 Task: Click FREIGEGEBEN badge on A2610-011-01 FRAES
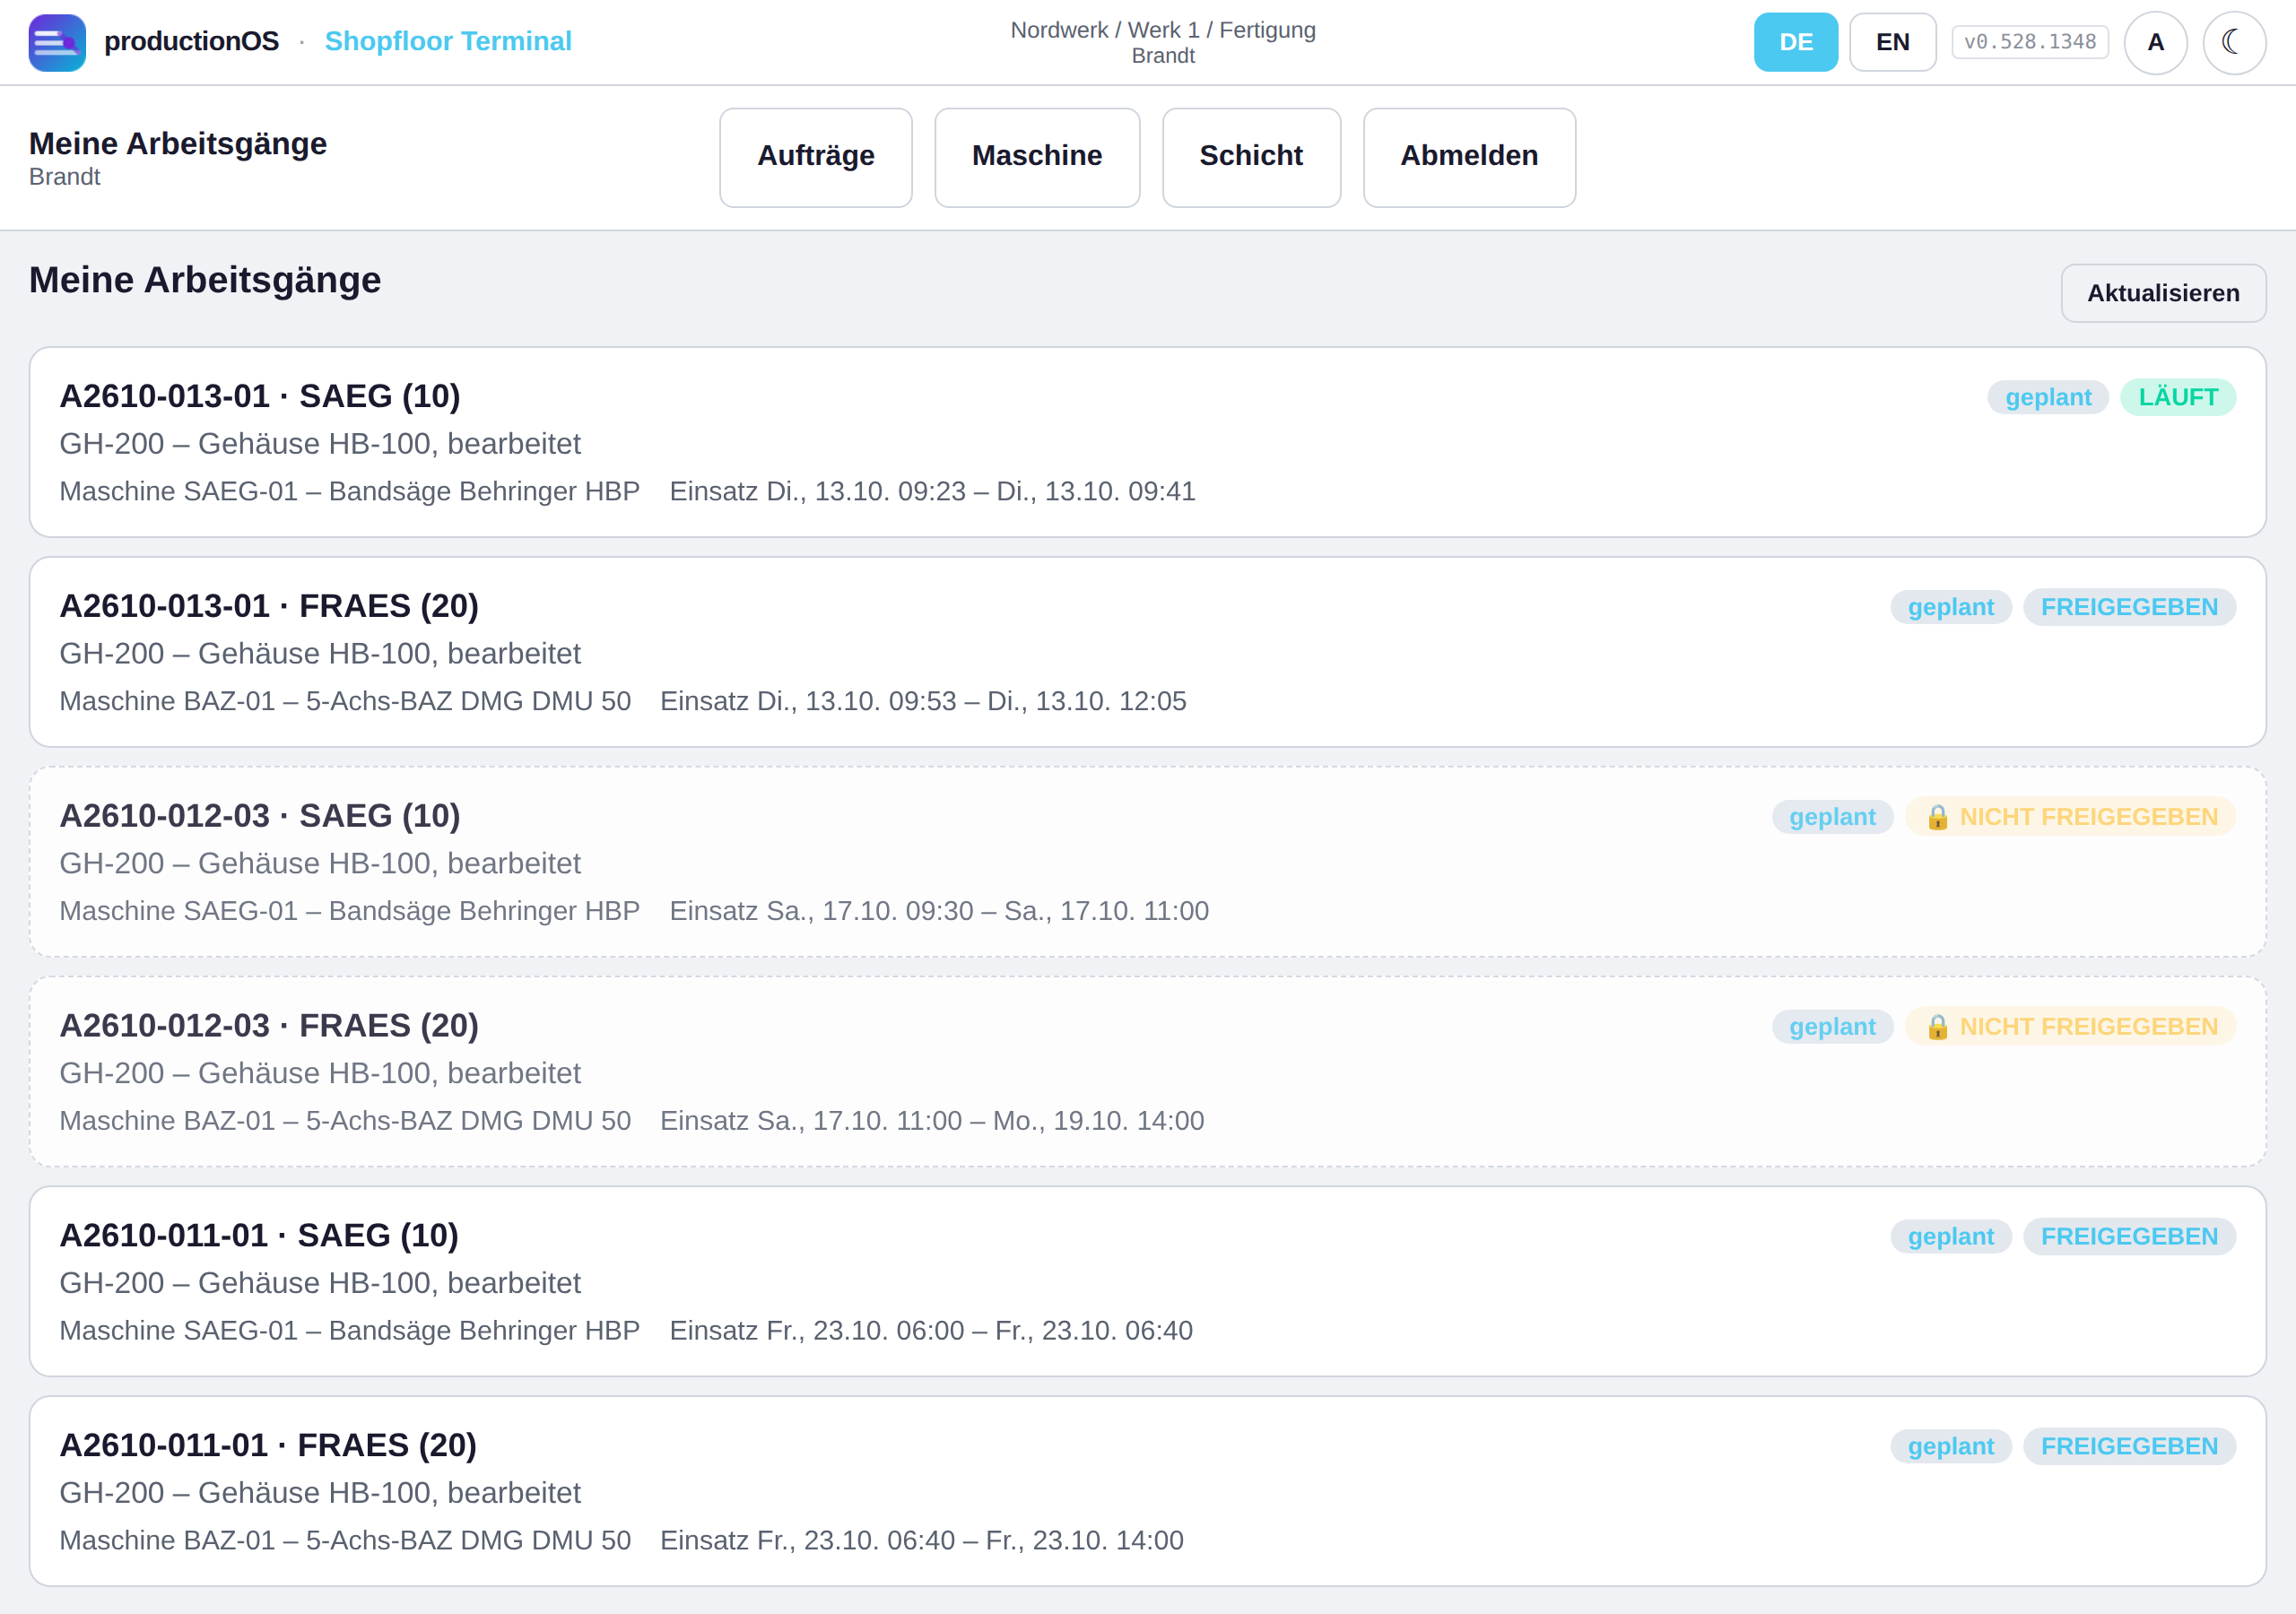point(2129,1446)
